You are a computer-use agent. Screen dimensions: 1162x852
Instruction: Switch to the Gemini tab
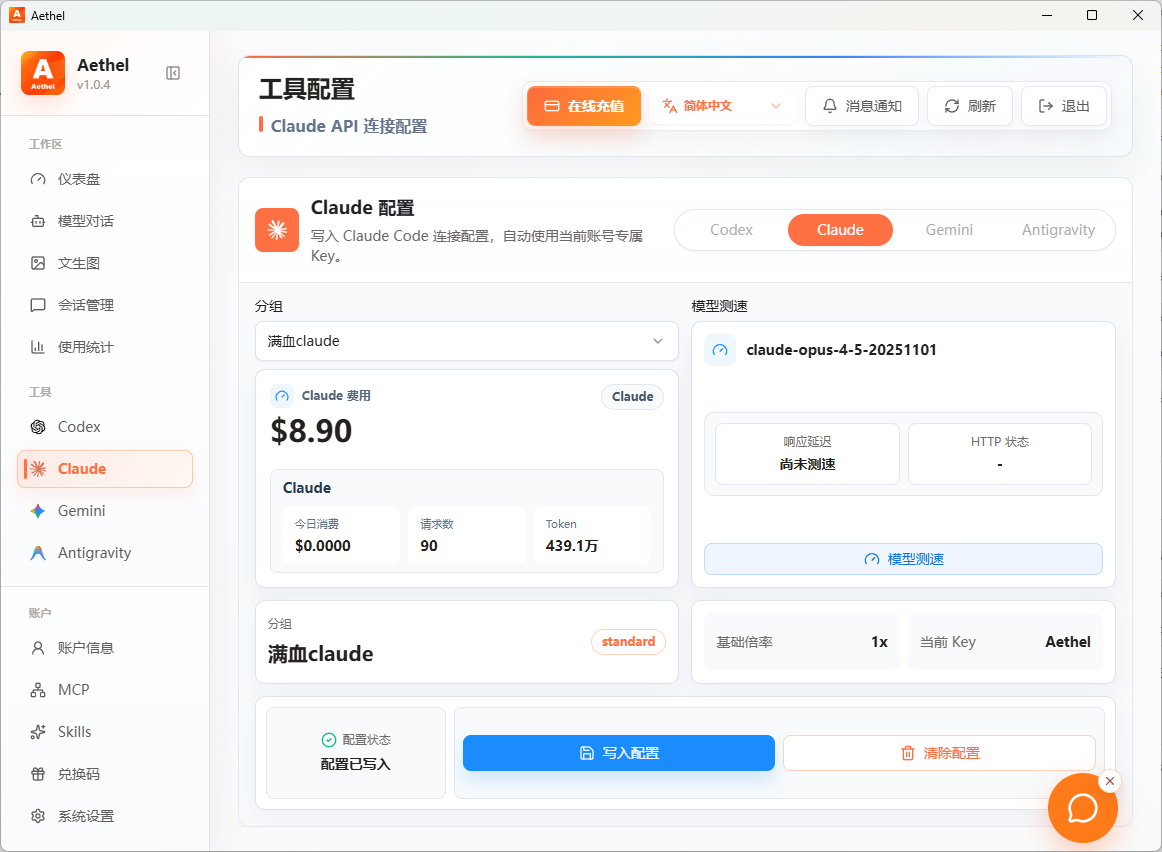(949, 230)
